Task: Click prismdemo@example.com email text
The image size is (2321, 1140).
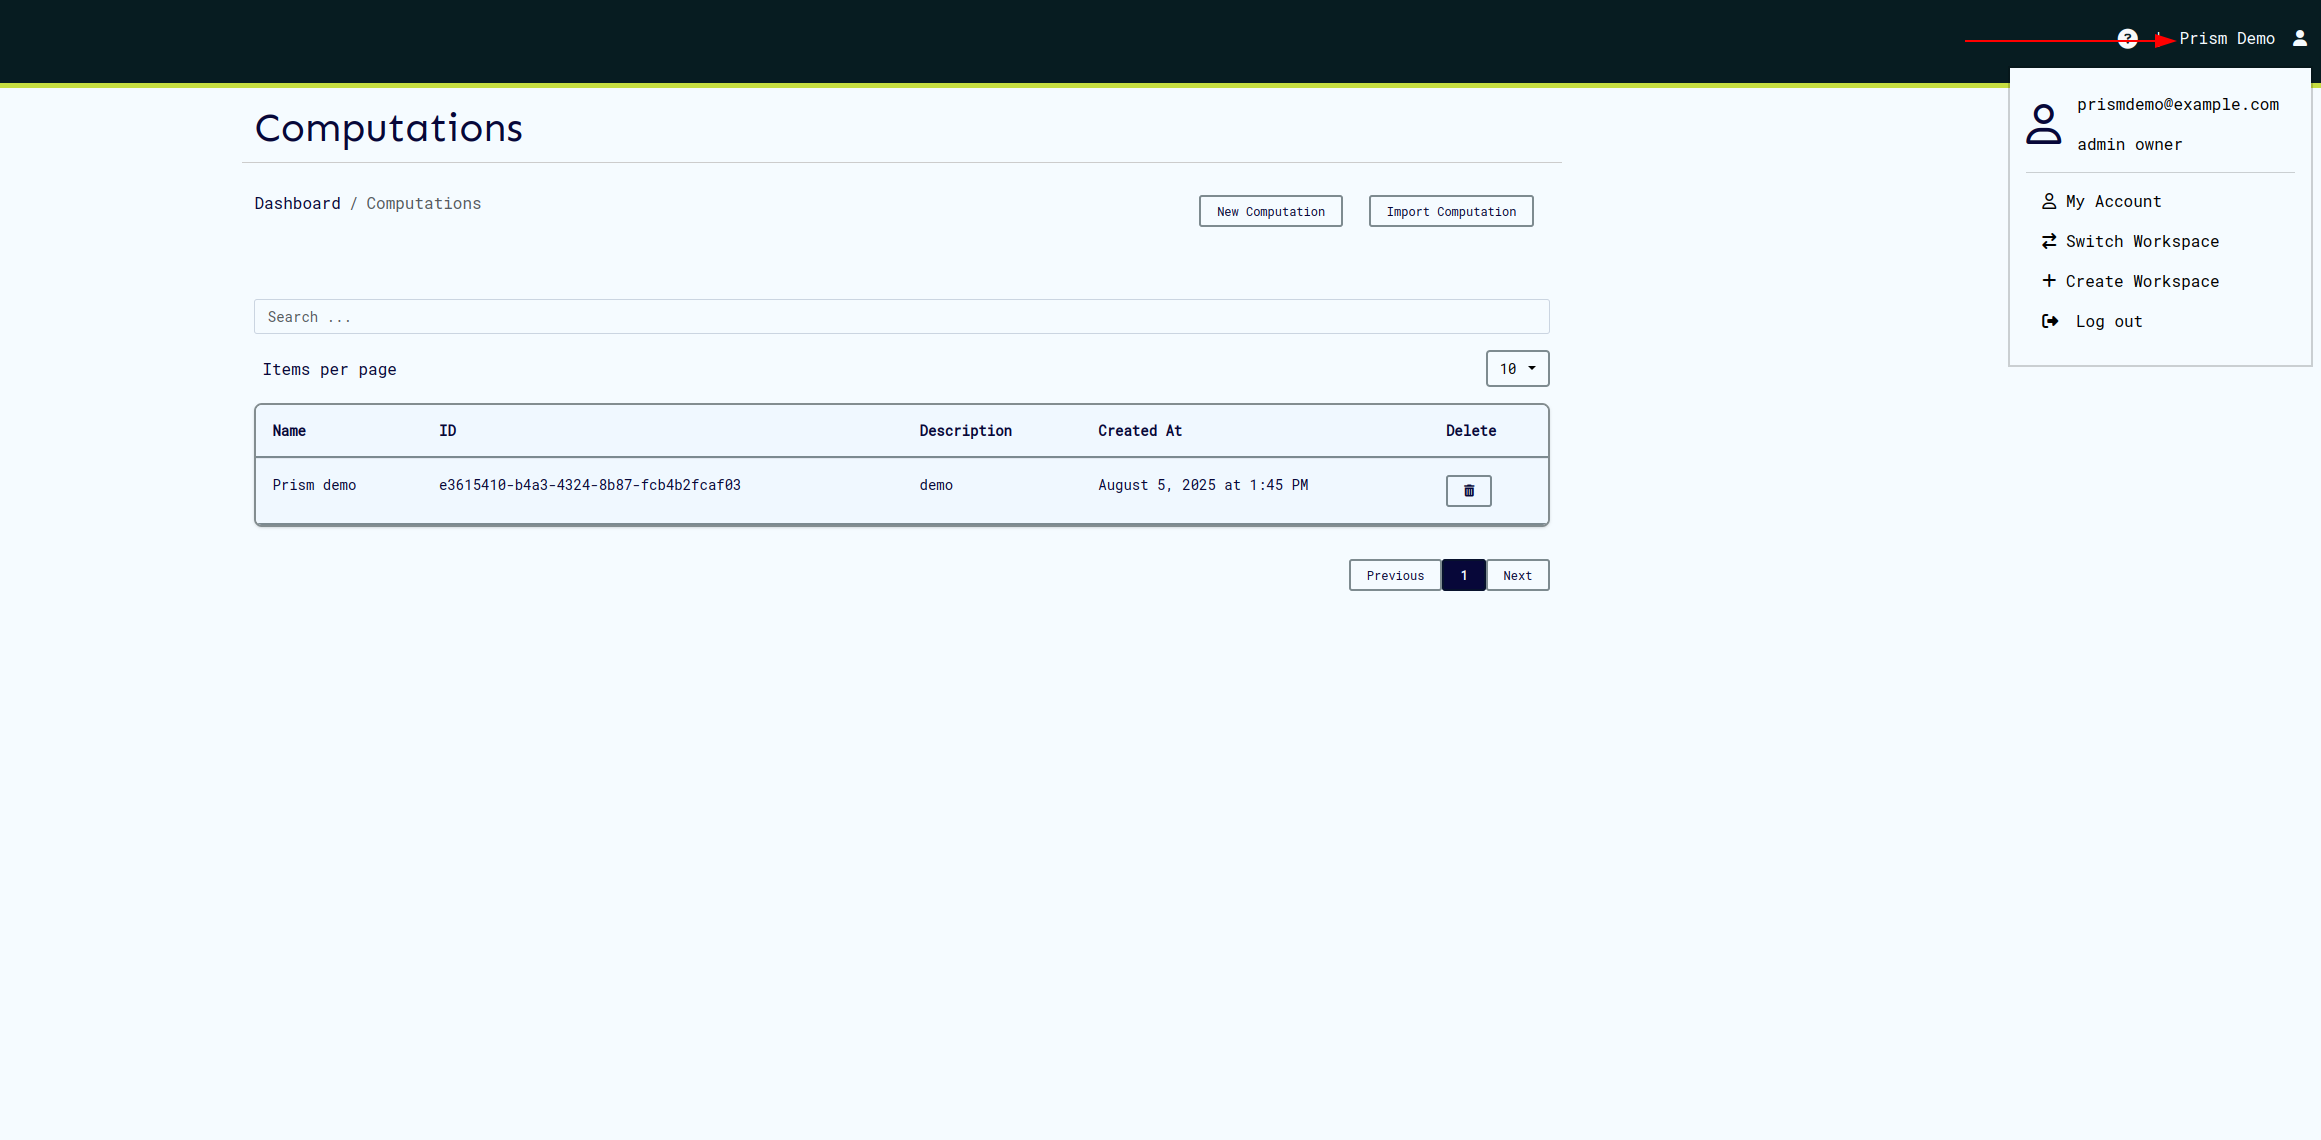Action: coord(2177,104)
